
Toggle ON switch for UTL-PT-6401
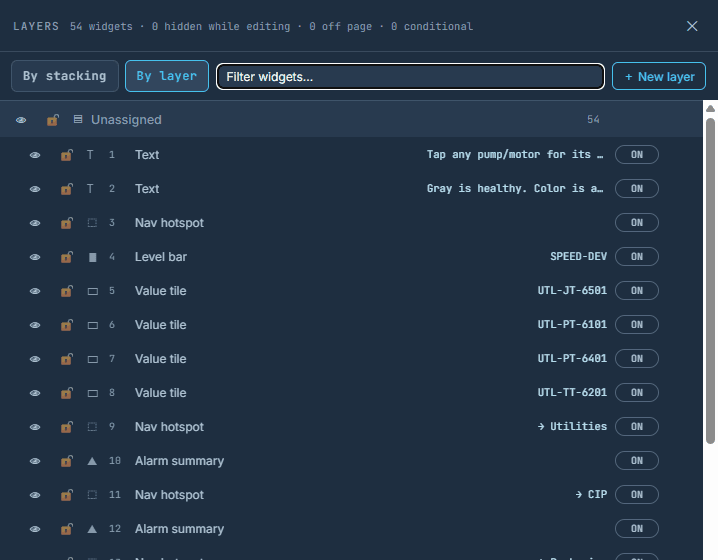click(x=636, y=359)
